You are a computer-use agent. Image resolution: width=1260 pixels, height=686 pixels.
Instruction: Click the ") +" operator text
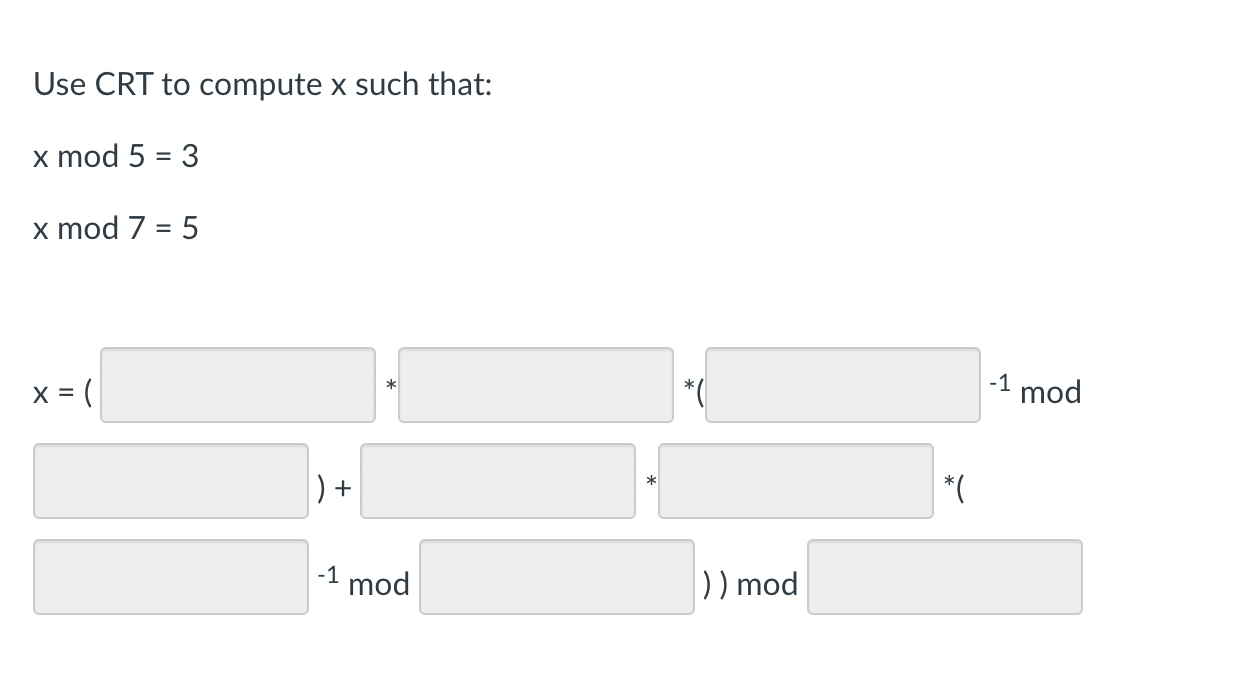point(331,489)
